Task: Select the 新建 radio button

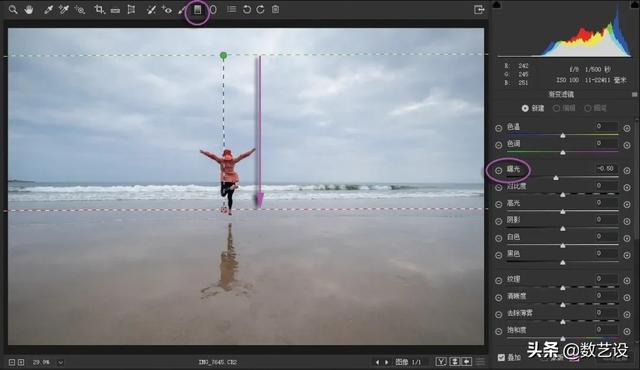Action: pos(525,109)
